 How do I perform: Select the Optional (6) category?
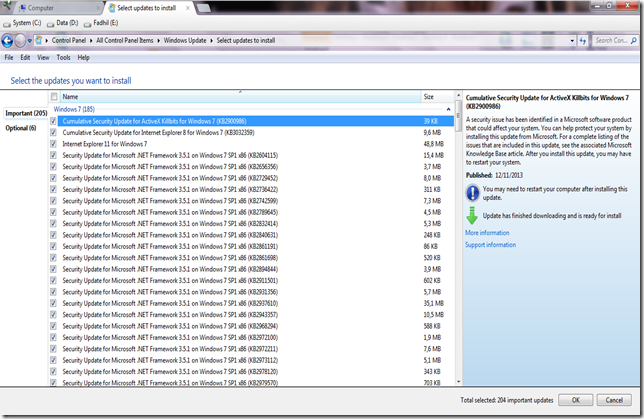pyautogui.click(x=21, y=128)
